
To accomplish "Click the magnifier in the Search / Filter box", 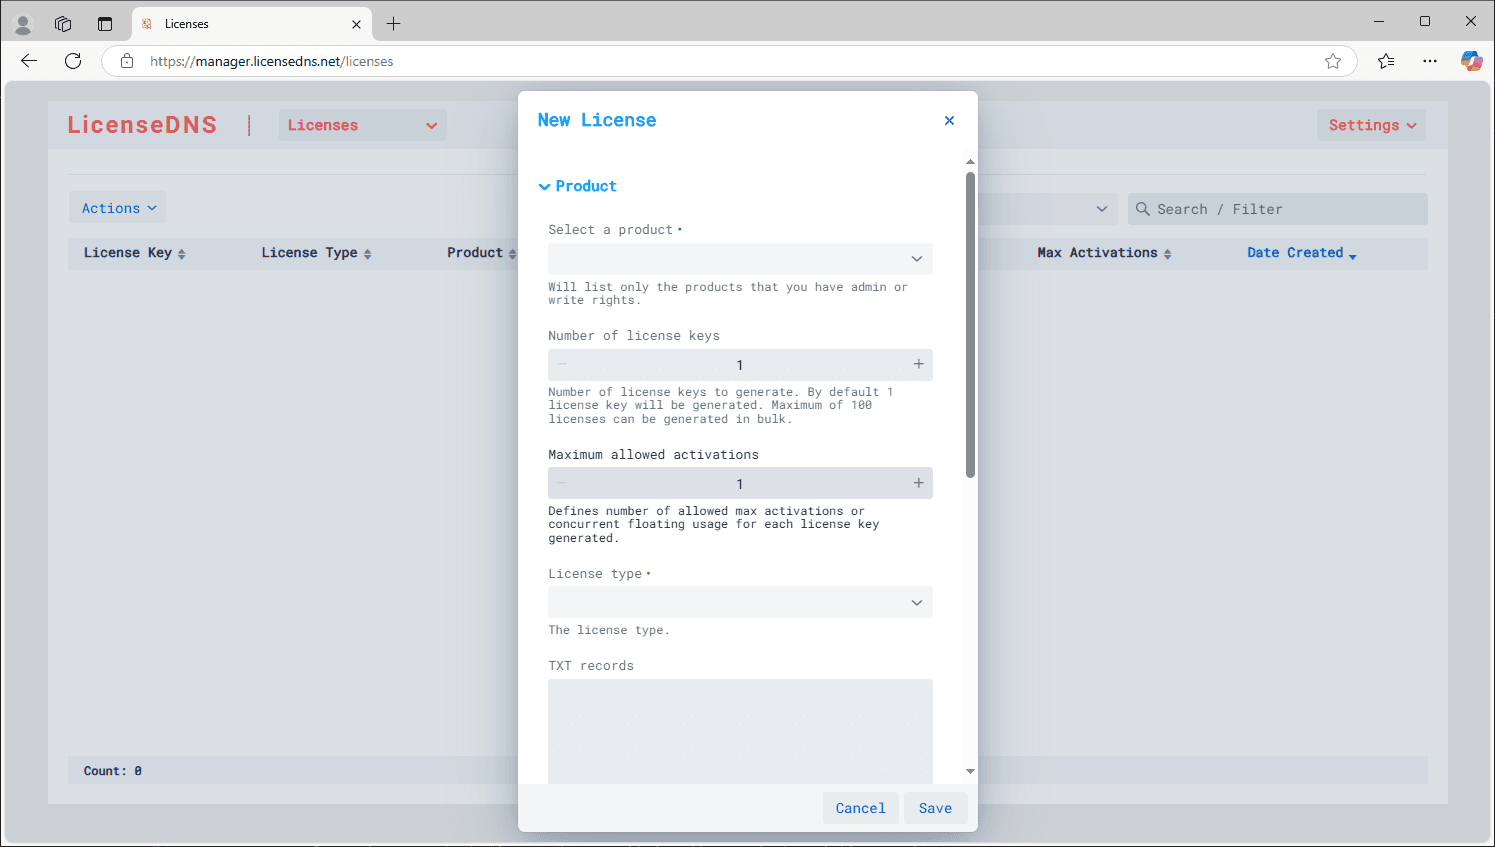I will pyautogui.click(x=1142, y=209).
